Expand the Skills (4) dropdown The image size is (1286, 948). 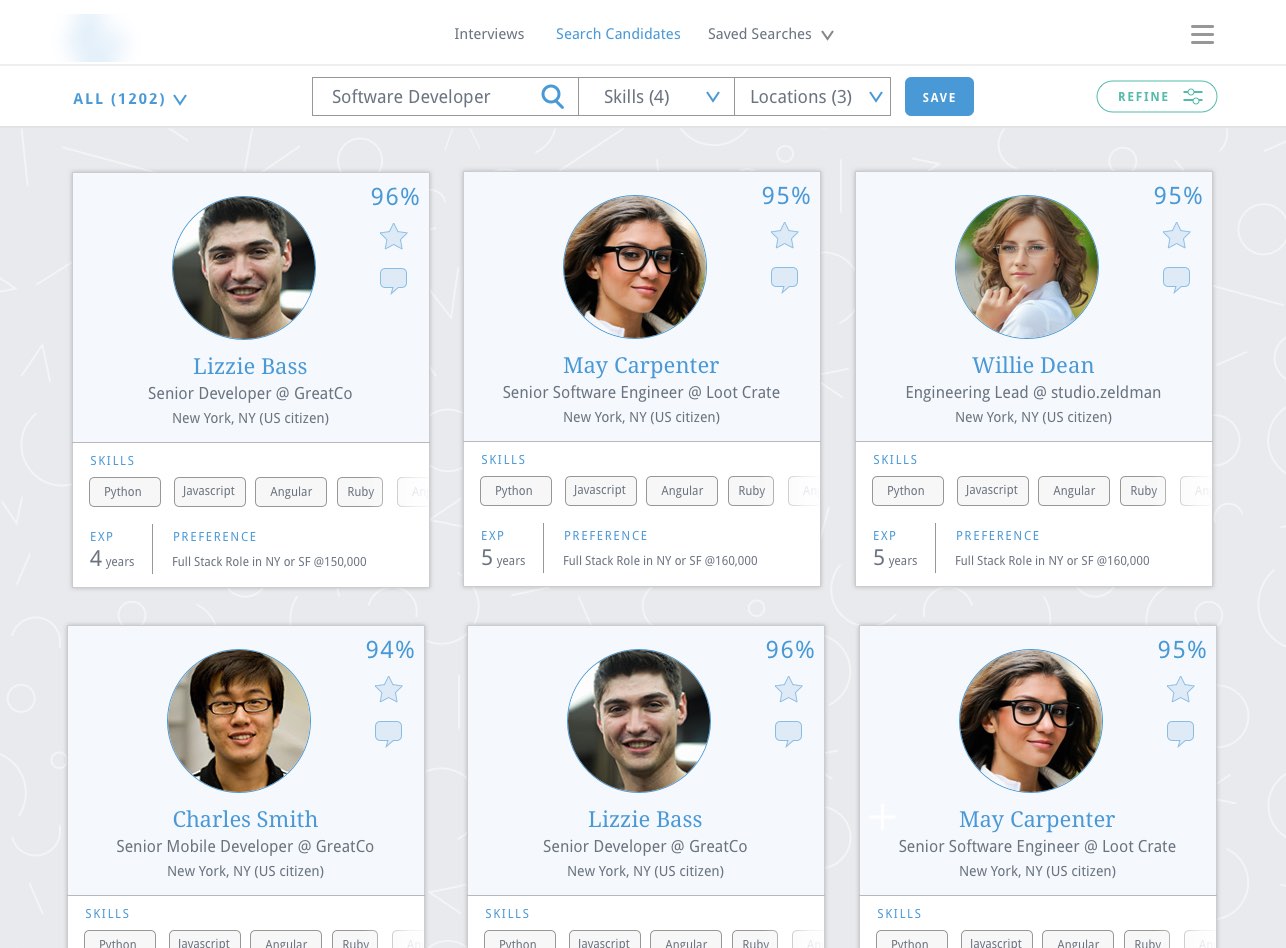point(656,97)
